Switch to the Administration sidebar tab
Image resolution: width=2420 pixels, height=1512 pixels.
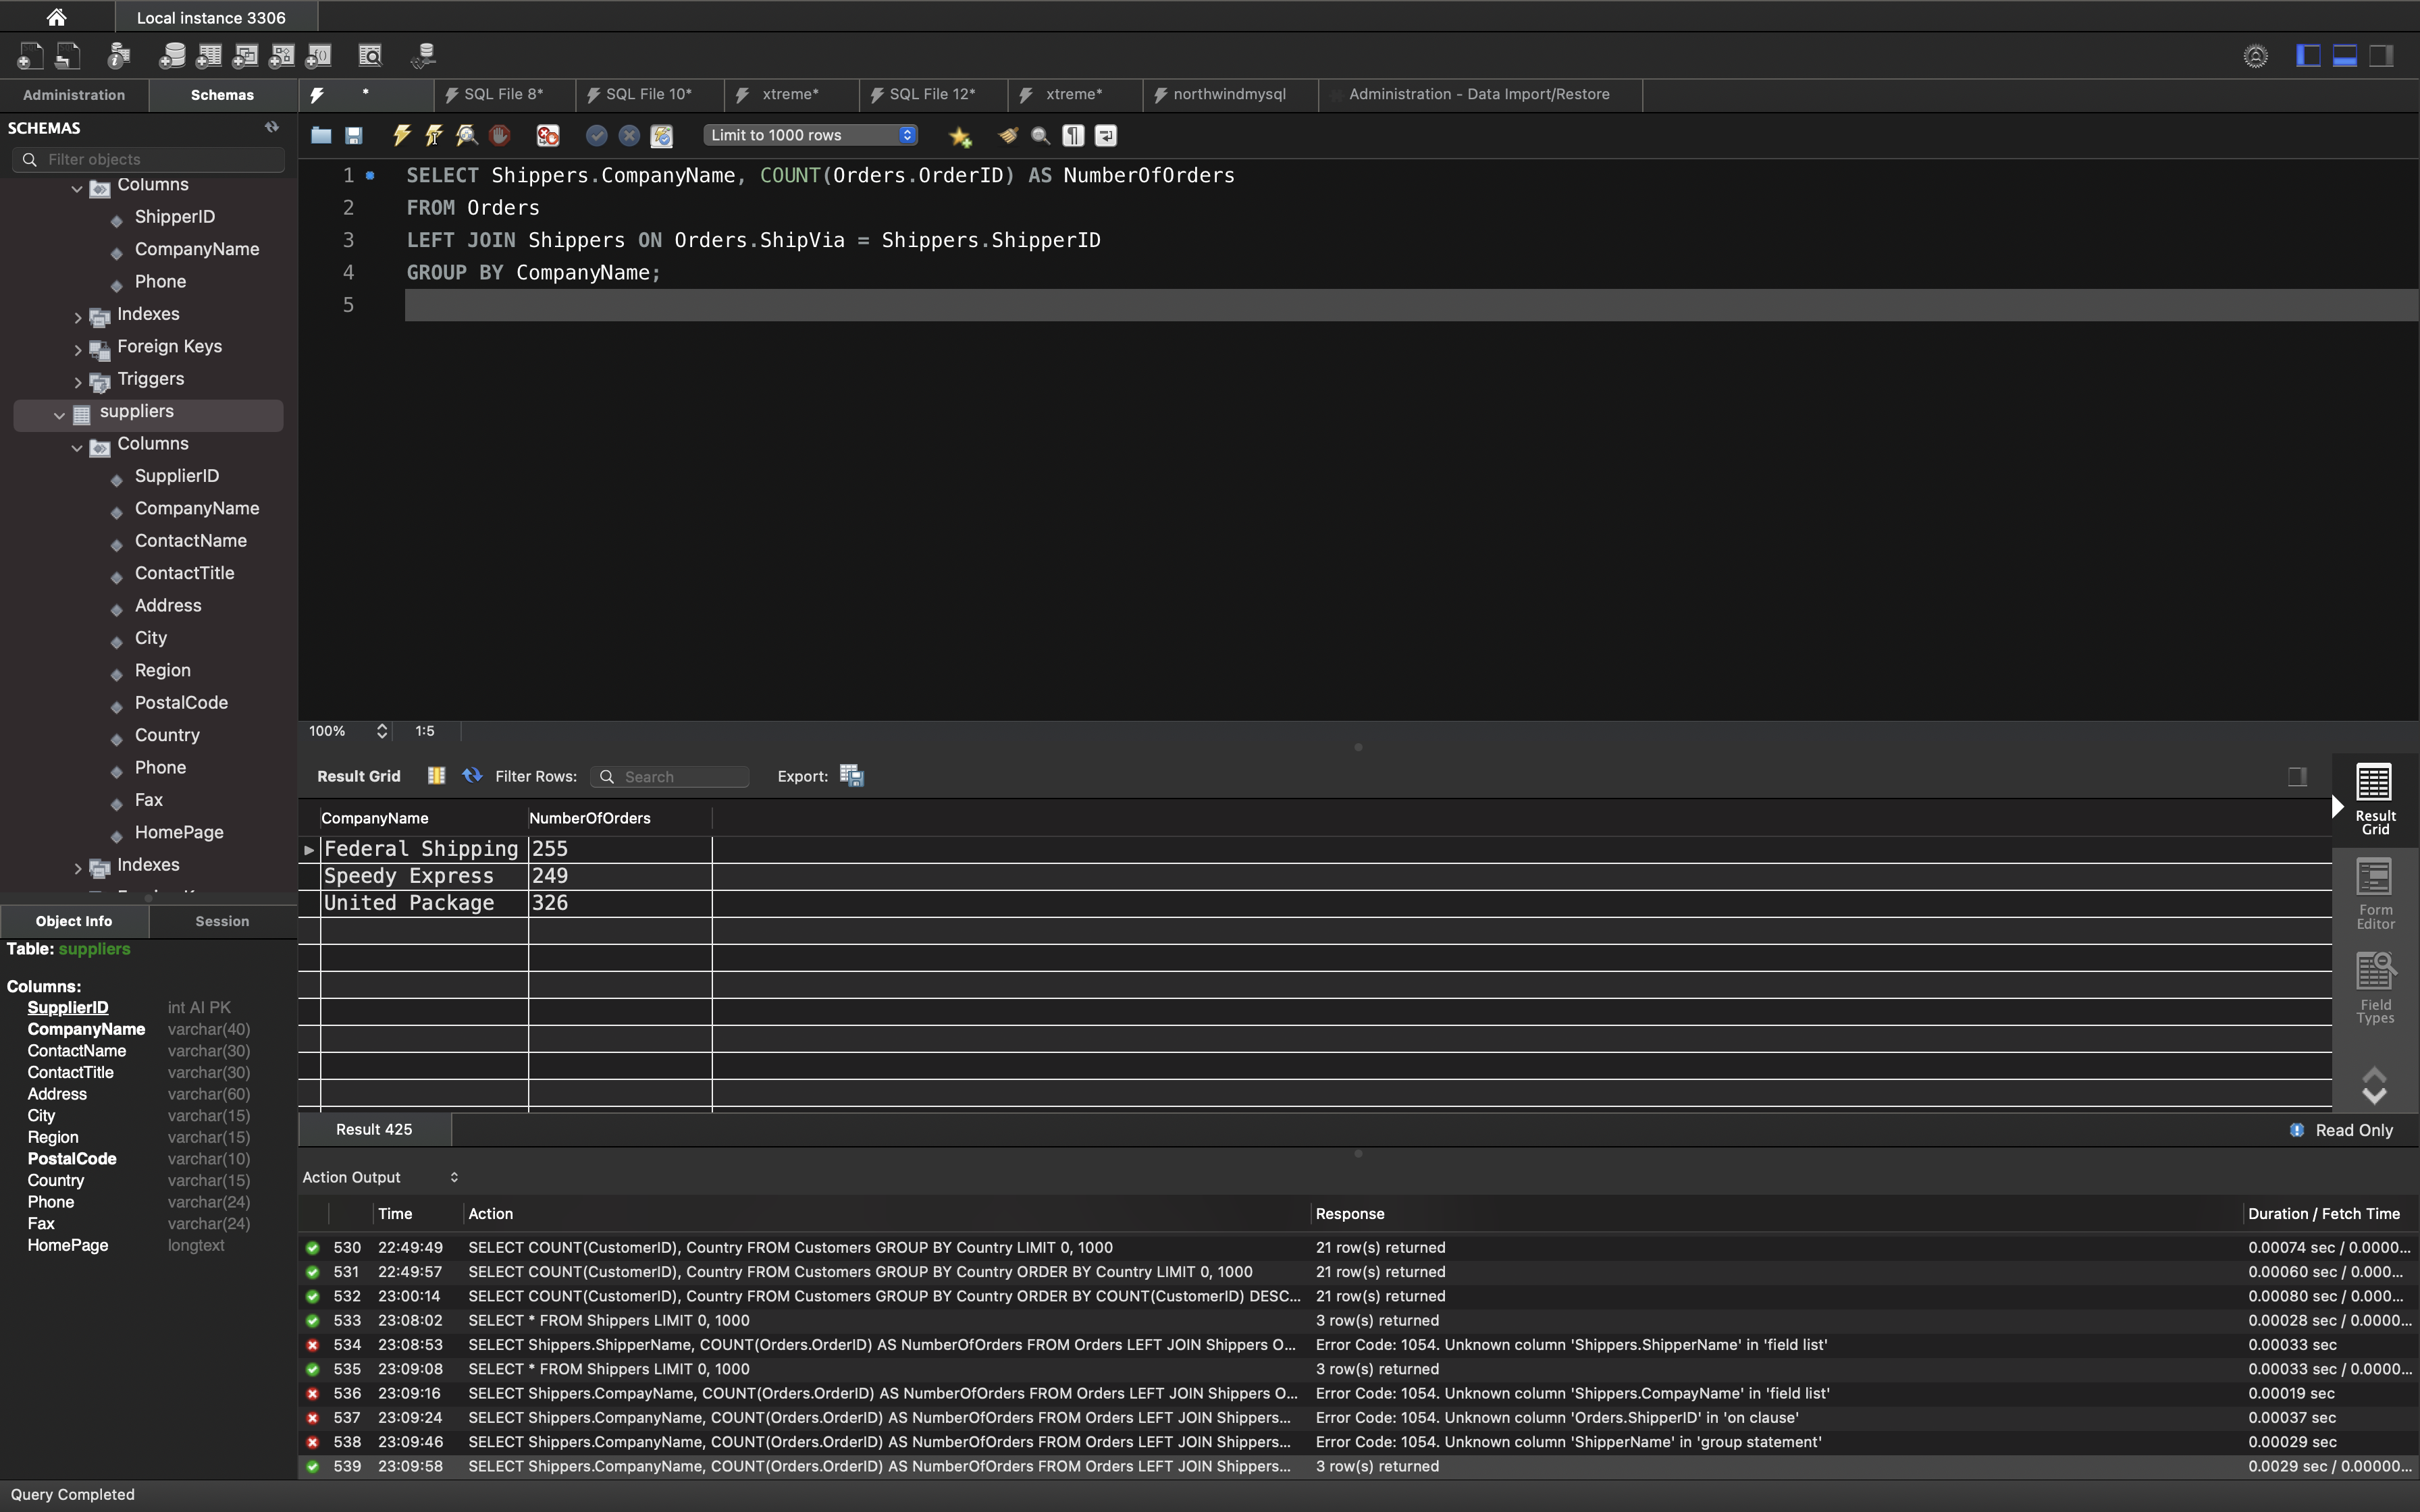point(74,95)
